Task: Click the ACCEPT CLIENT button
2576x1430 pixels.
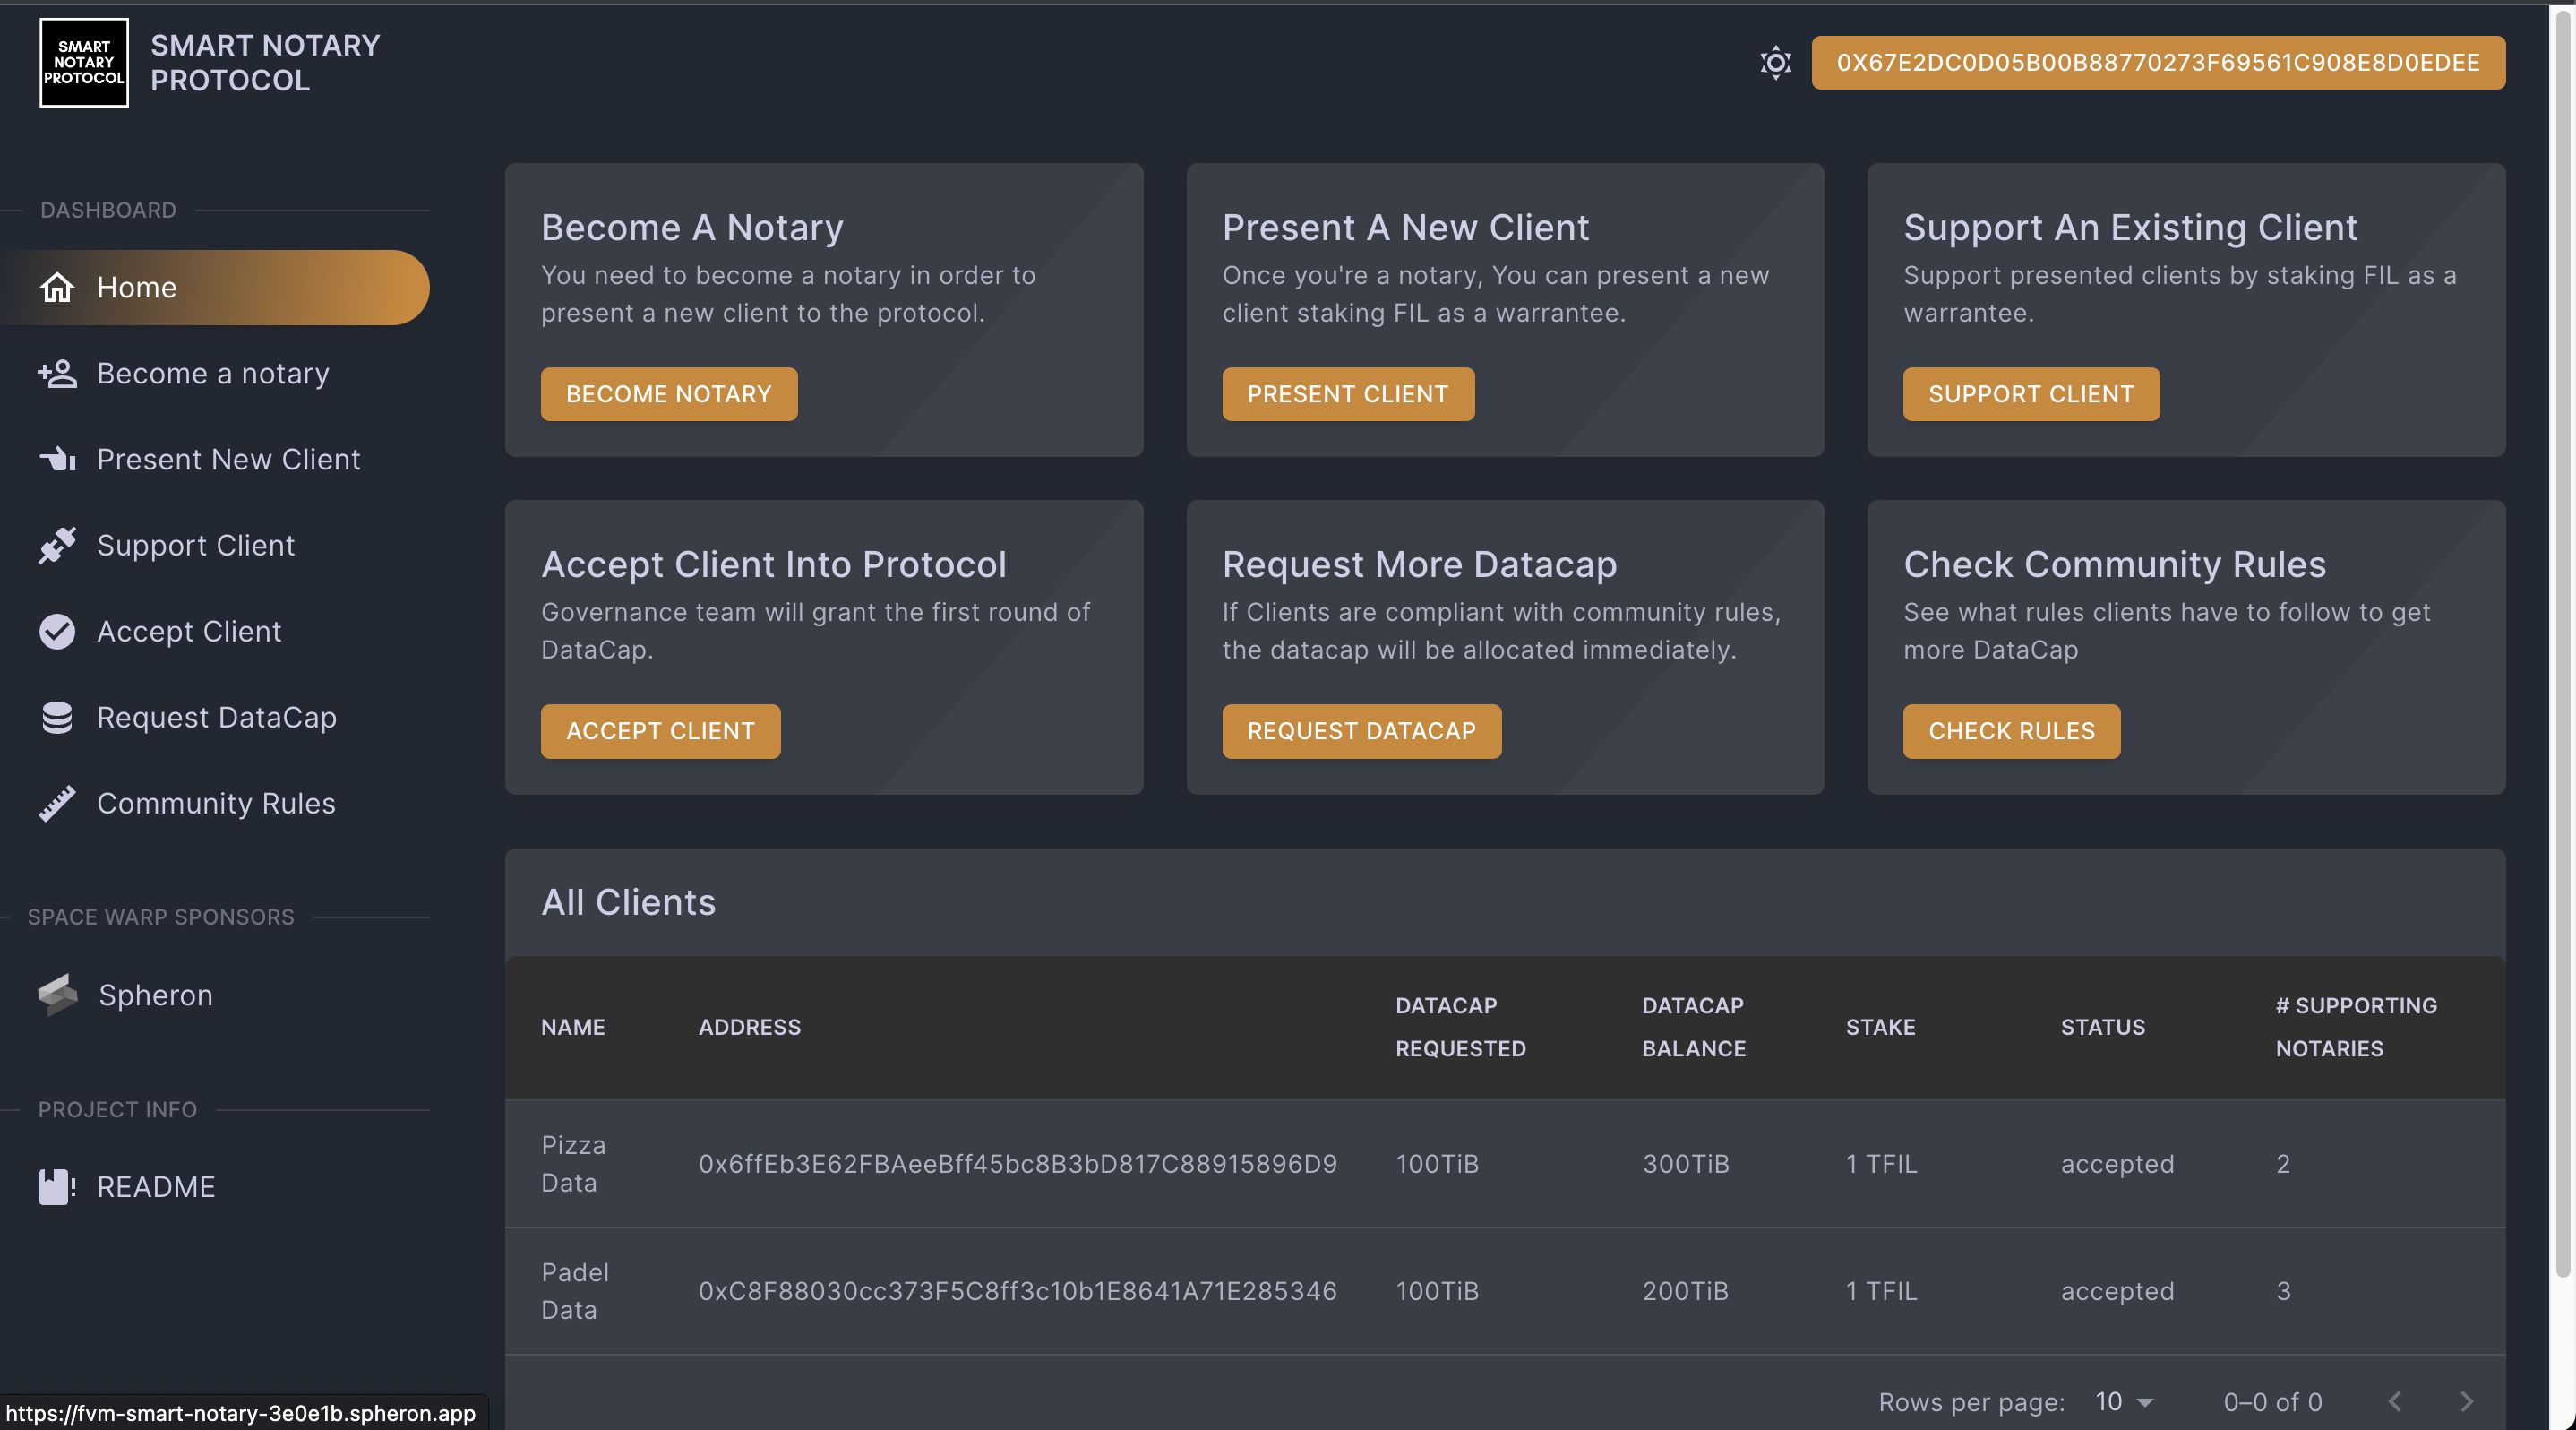Action: coord(660,731)
